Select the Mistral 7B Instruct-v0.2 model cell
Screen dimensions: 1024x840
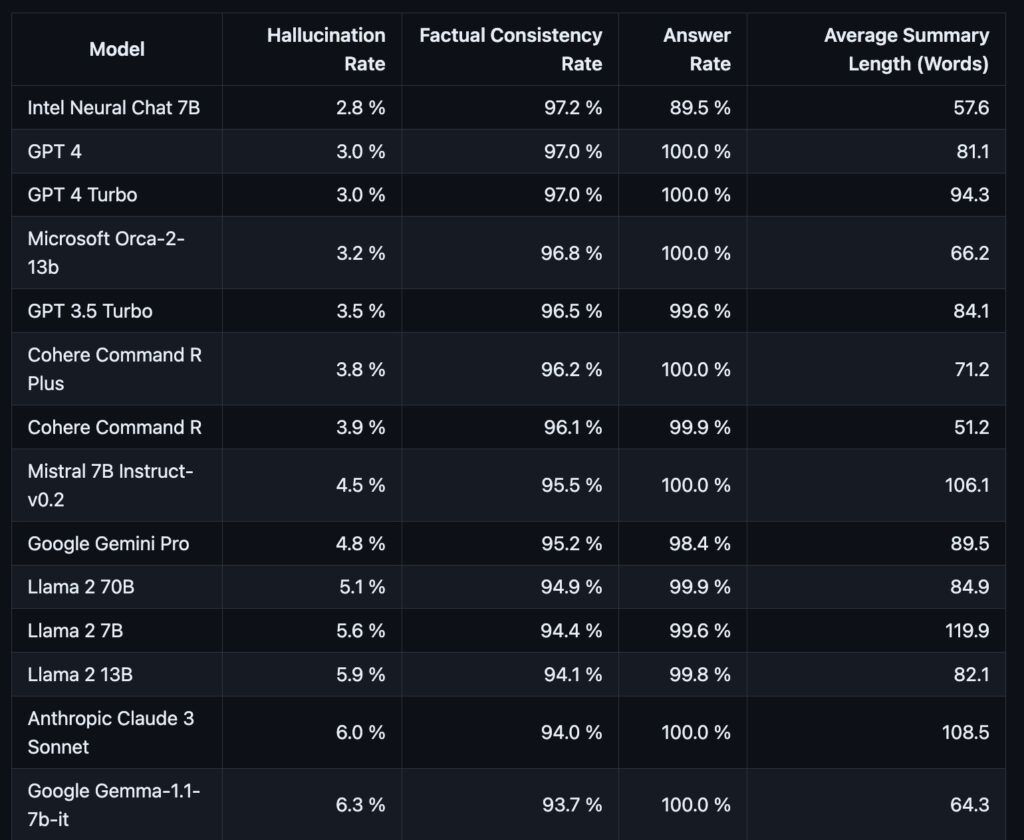click(110, 485)
